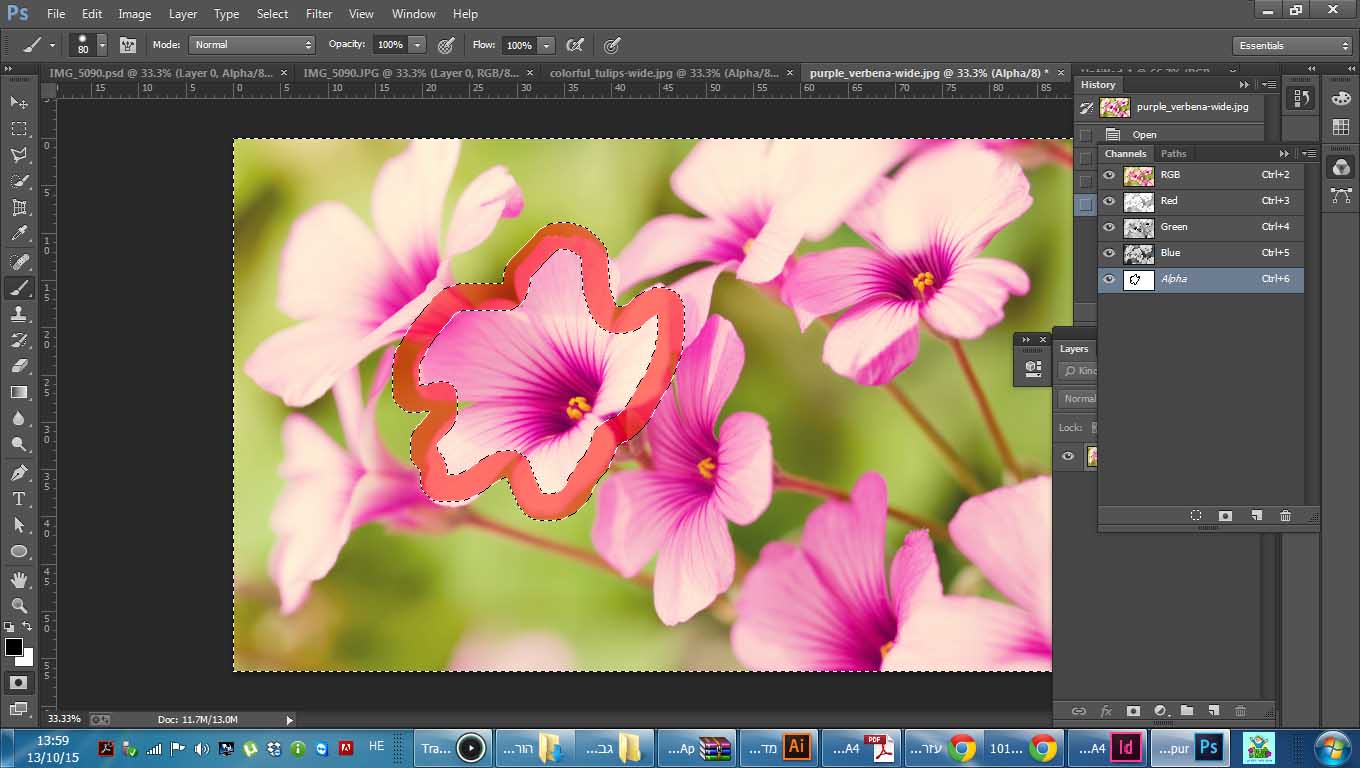Activate the Hand tool
The height and width of the screenshot is (768, 1360).
(x=19, y=580)
